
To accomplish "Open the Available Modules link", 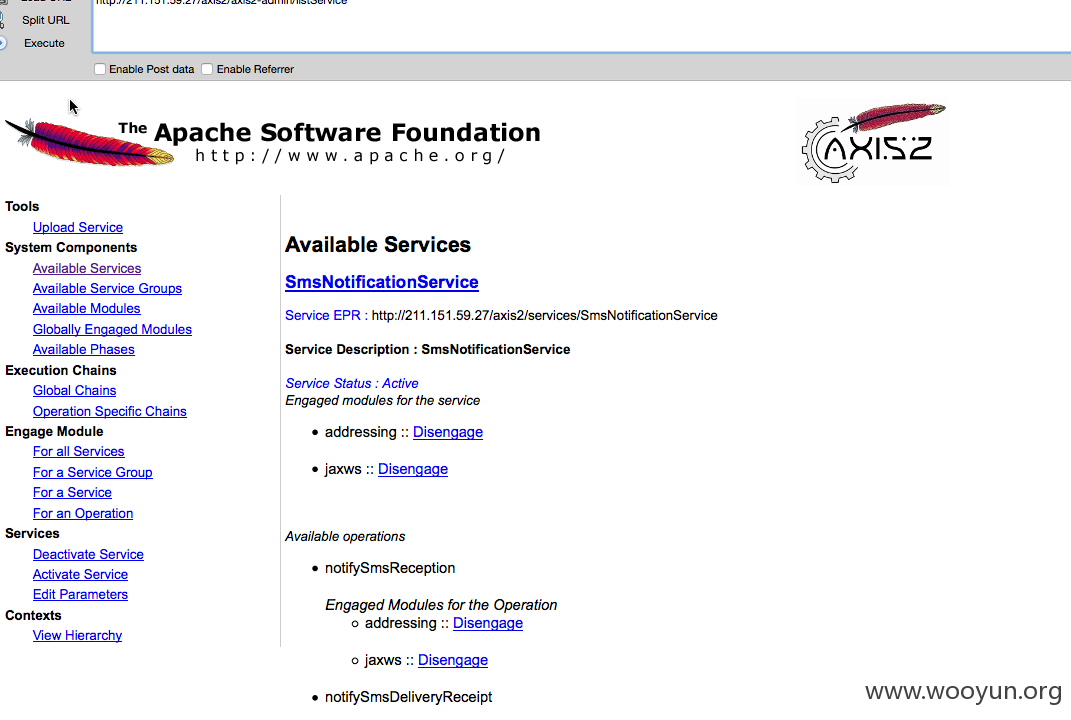I will pos(87,308).
